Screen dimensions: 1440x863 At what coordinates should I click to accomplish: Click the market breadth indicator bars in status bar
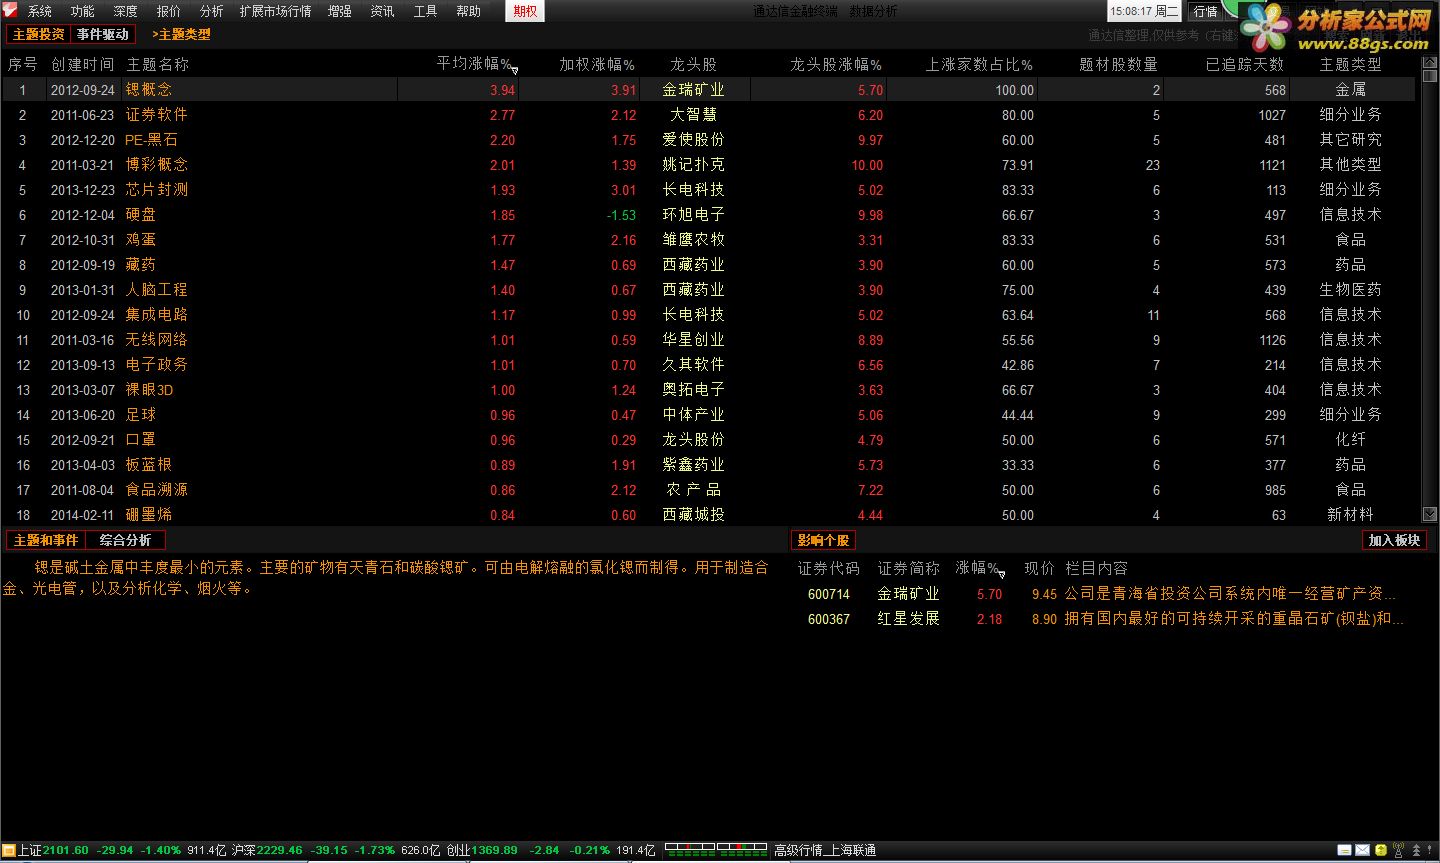715,850
